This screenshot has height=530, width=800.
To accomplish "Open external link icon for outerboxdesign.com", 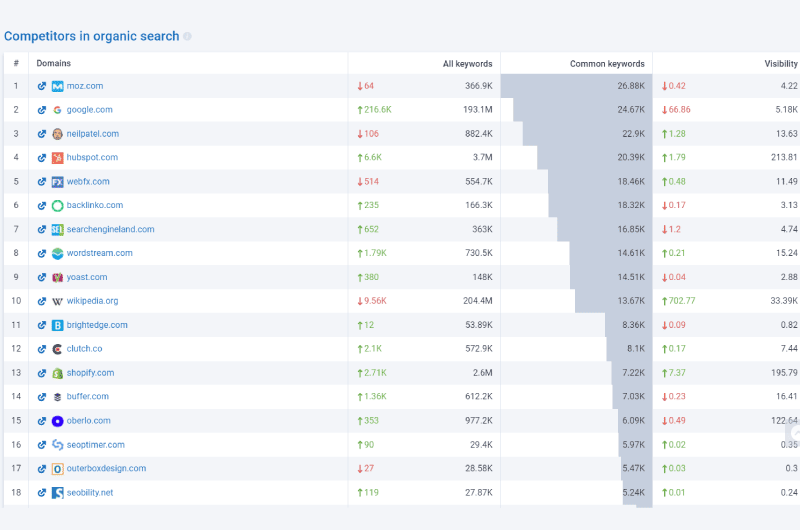I will [x=42, y=469].
